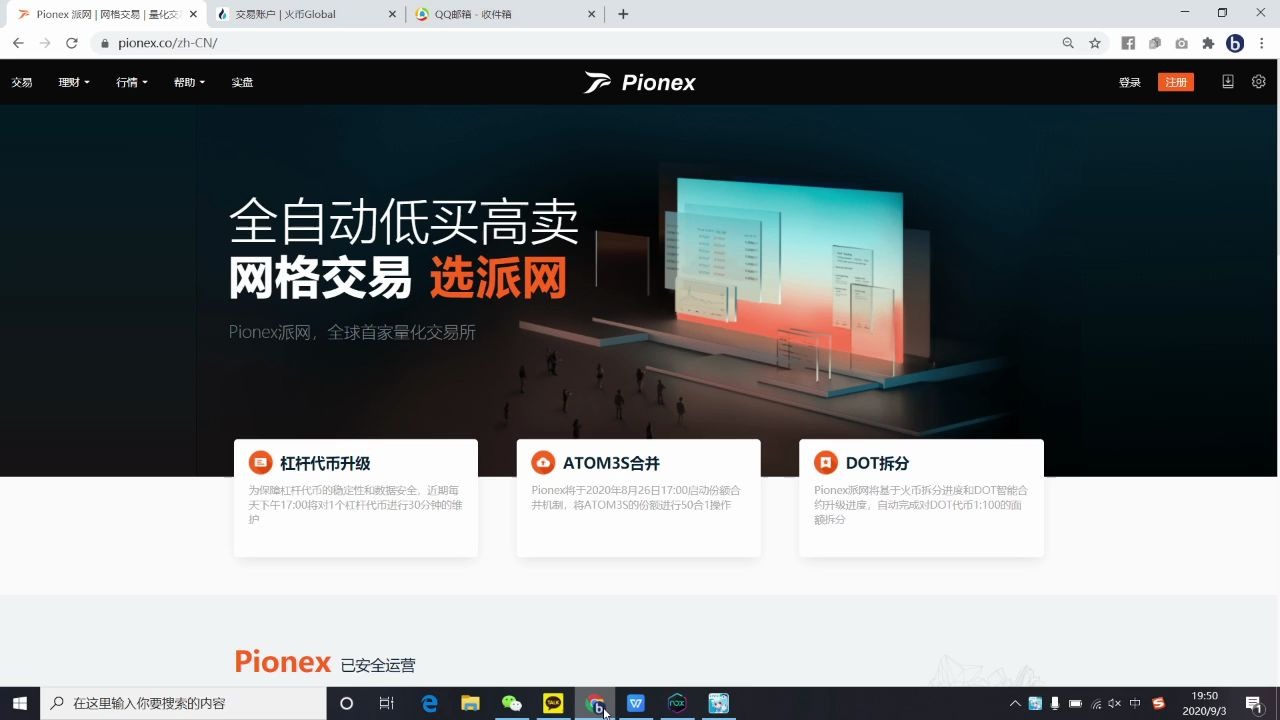Image resolution: width=1280 pixels, height=720 pixels.
Task: Open Task View on taskbar
Action: coord(387,703)
